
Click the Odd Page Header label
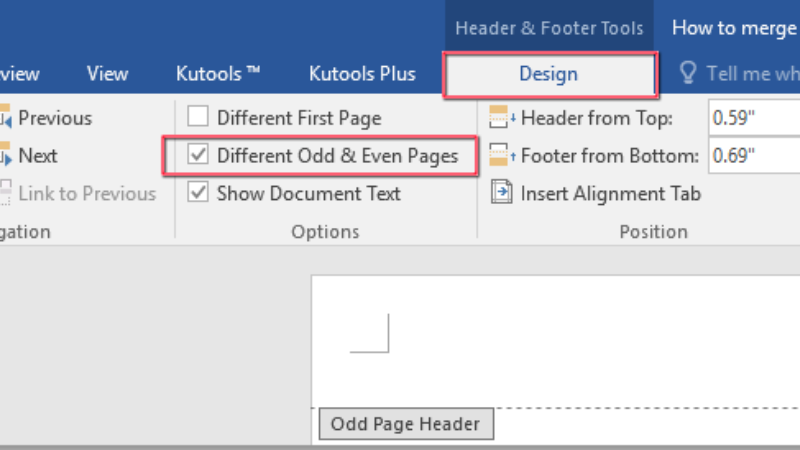coord(405,424)
